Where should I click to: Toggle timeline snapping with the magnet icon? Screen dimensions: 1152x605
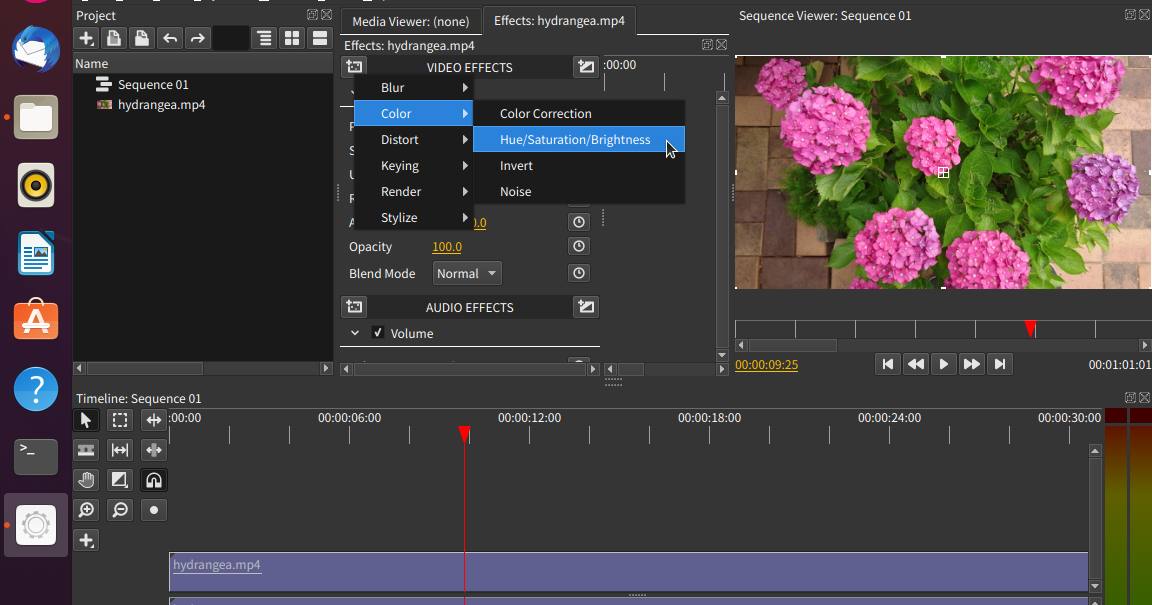tap(153, 480)
